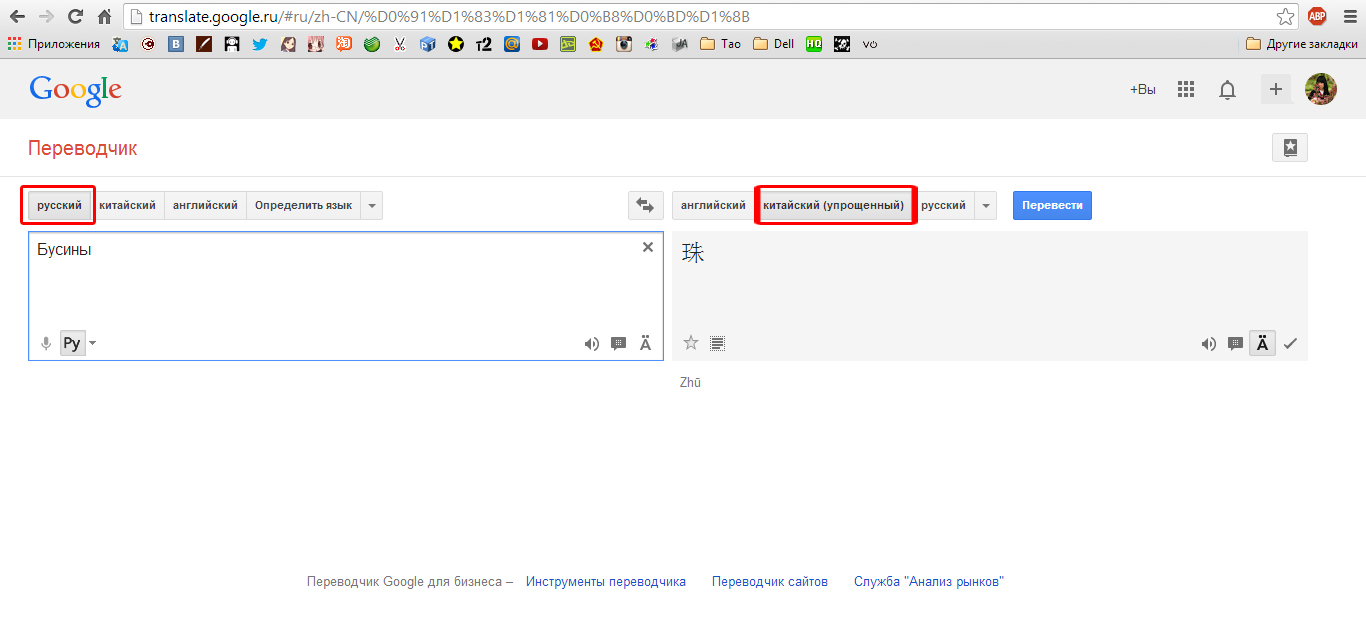Select source language английский
Image resolution: width=1366 pixels, height=624 pixels.
pyautogui.click(x=205, y=205)
